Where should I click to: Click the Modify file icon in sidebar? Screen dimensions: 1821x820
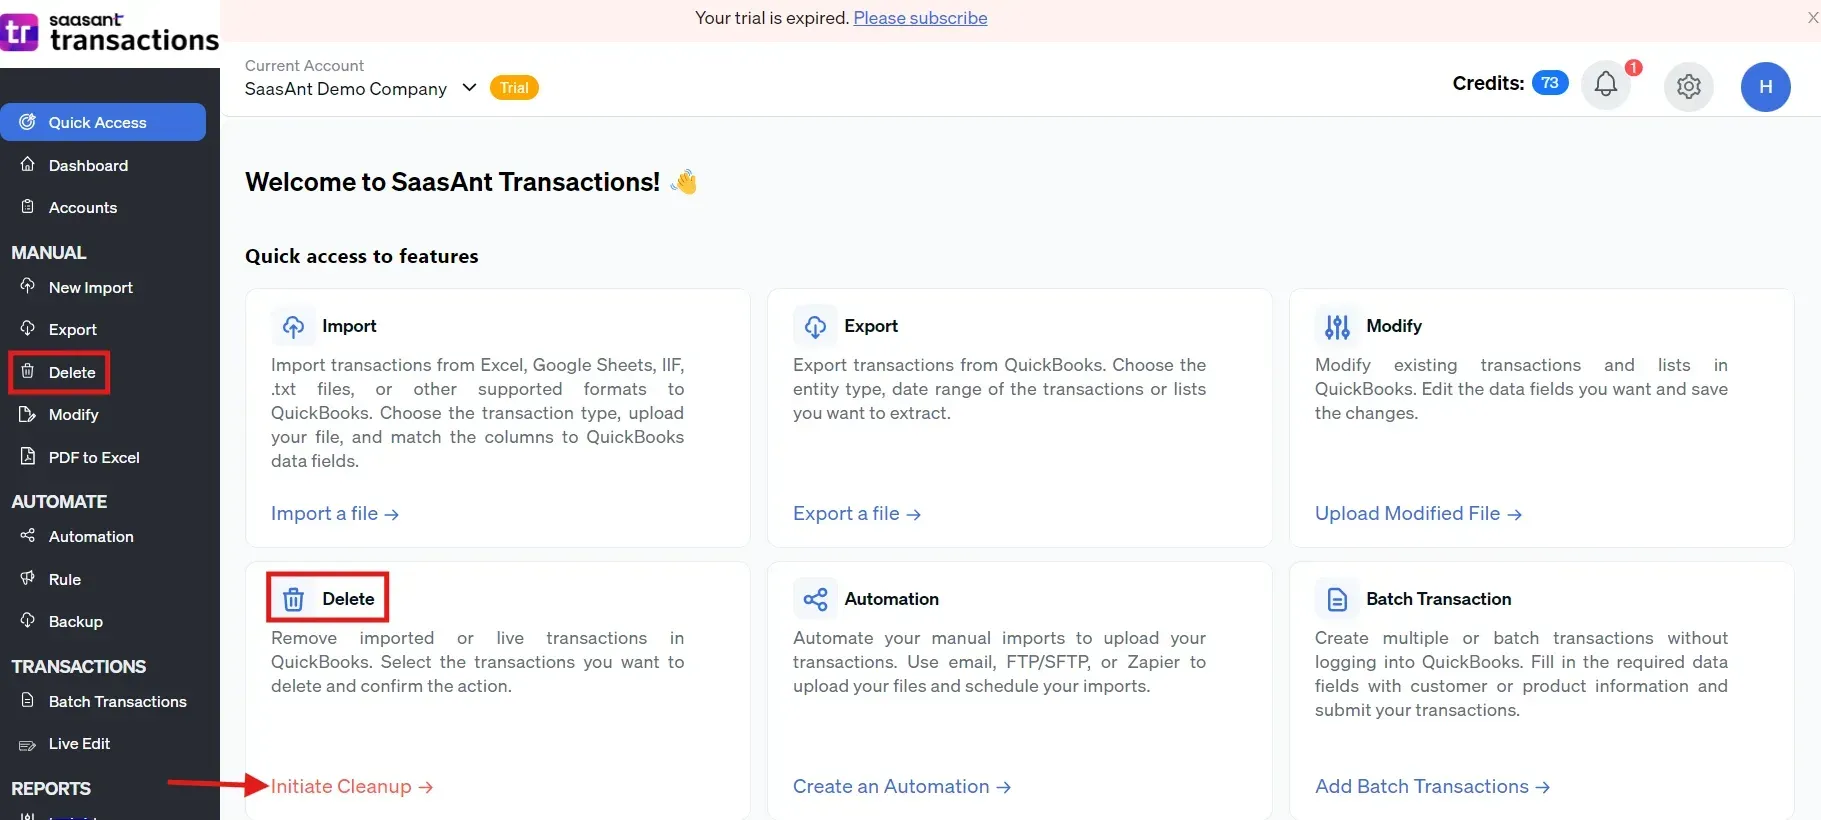click(28, 413)
